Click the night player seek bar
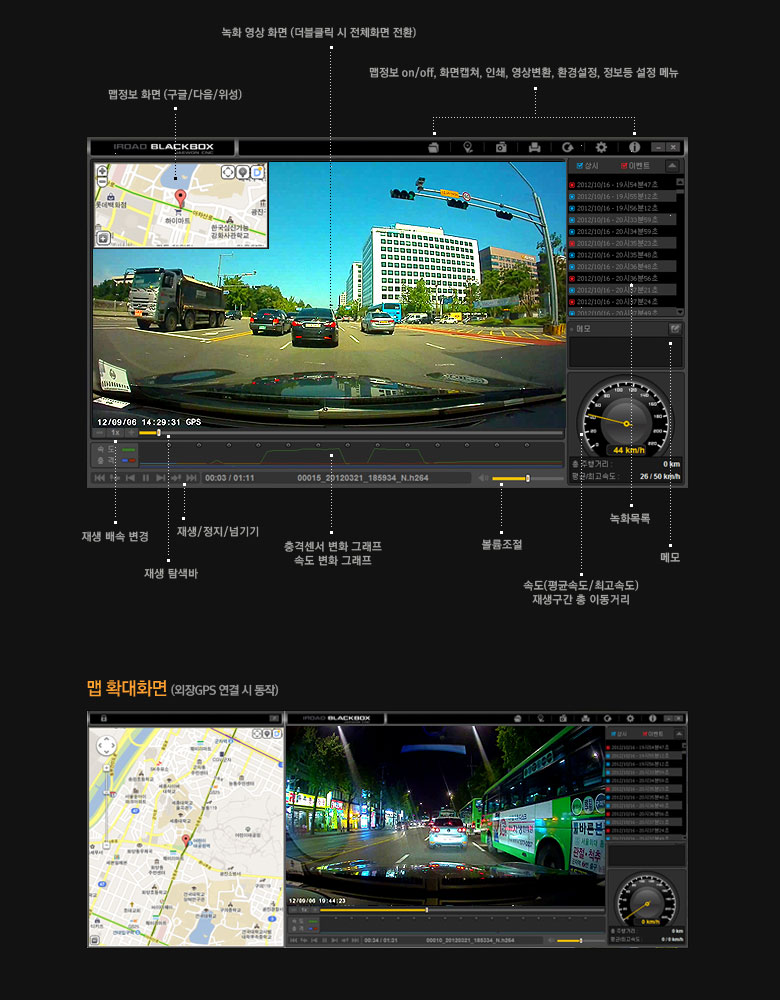The height and width of the screenshot is (1000, 780). click(x=460, y=910)
